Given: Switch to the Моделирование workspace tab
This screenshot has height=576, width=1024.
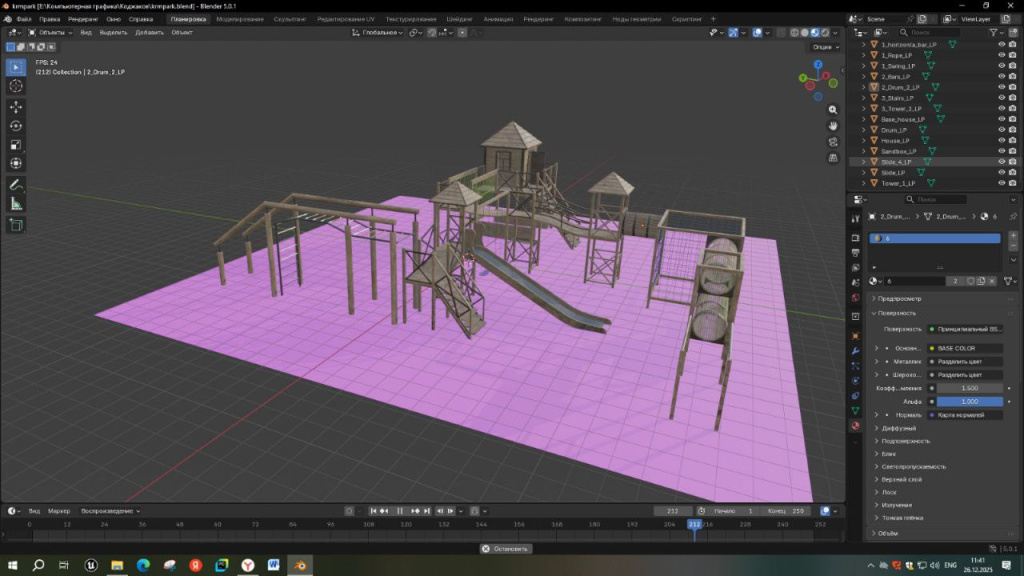Looking at the screenshot, I should click(x=240, y=19).
